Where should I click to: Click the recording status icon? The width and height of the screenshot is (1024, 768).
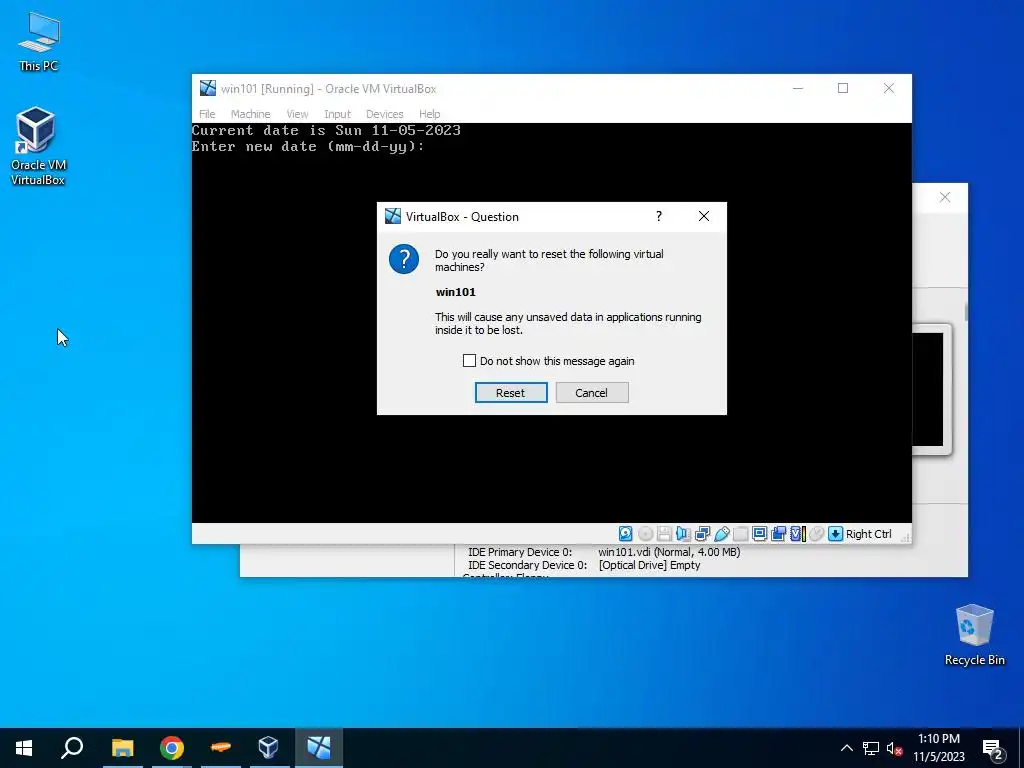[x=778, y=534]
